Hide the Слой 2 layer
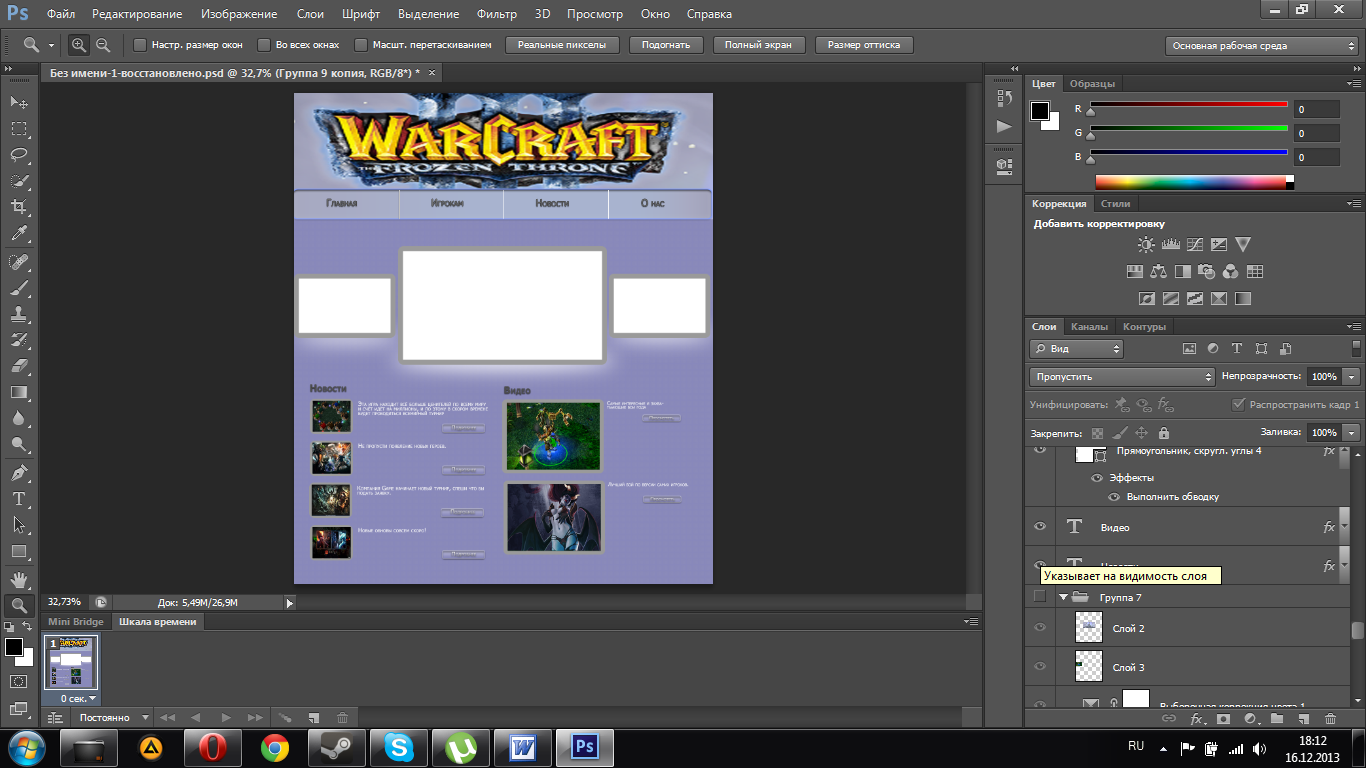 1040,628
